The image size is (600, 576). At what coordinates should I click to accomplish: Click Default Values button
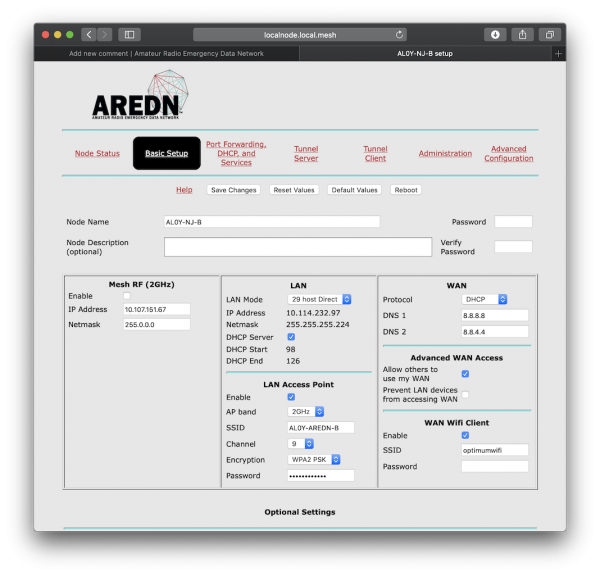[x=354, y=190]
